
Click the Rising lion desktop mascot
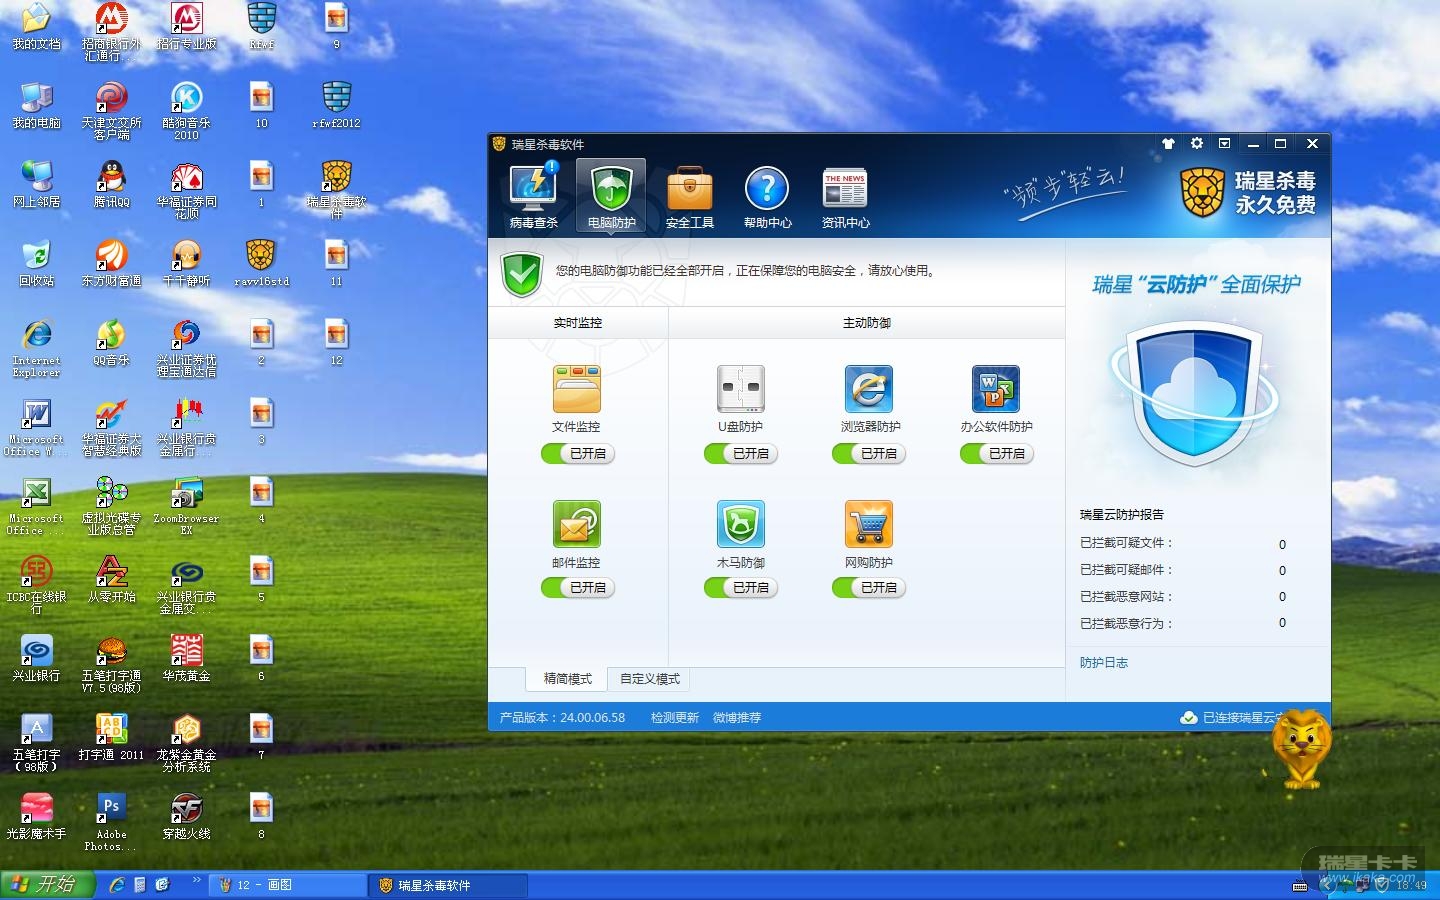pos(1302,748)
